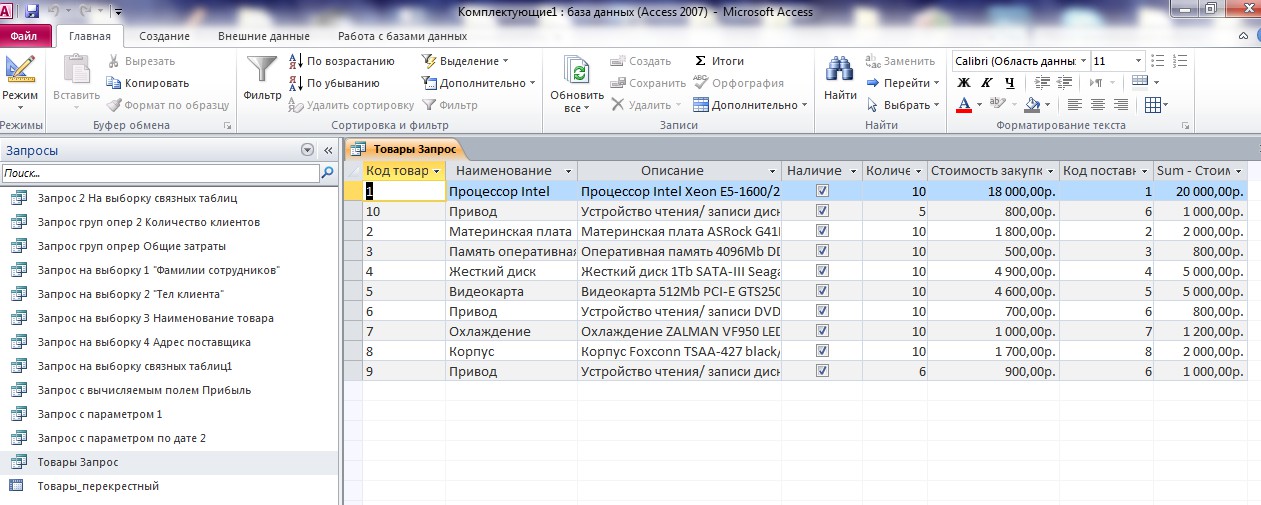Toggle Наличие checkbox for Видеокарта
1261x505 pixels.
(823, 291)
